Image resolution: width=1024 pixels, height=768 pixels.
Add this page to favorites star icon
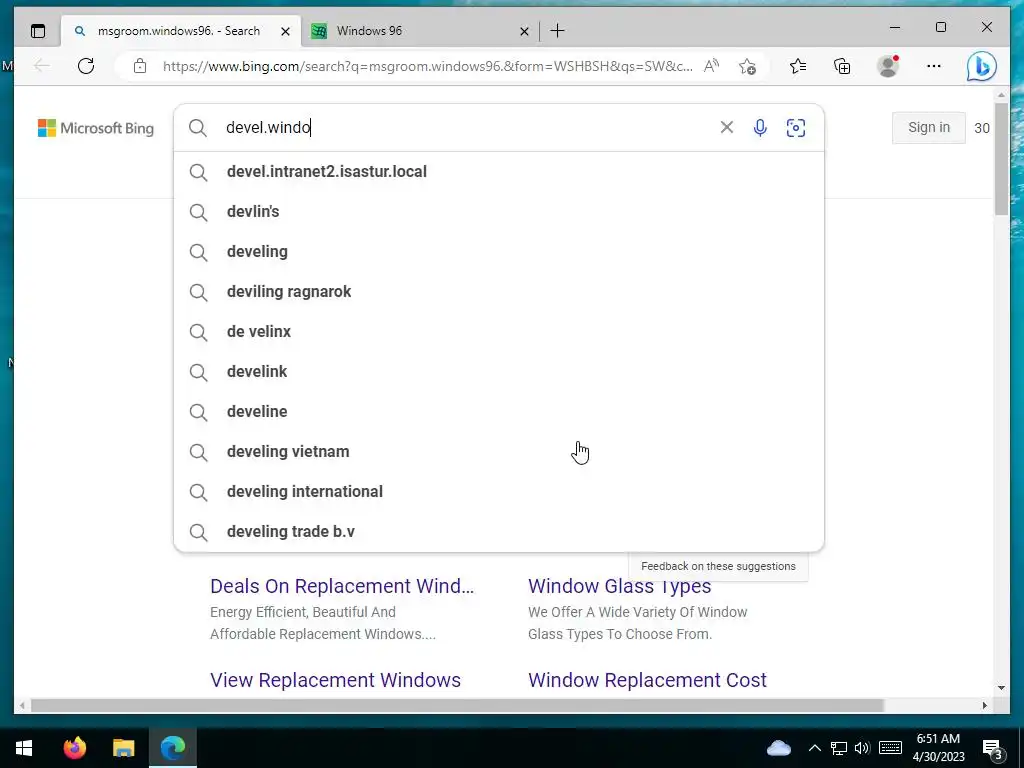click(x=747, y=66)
